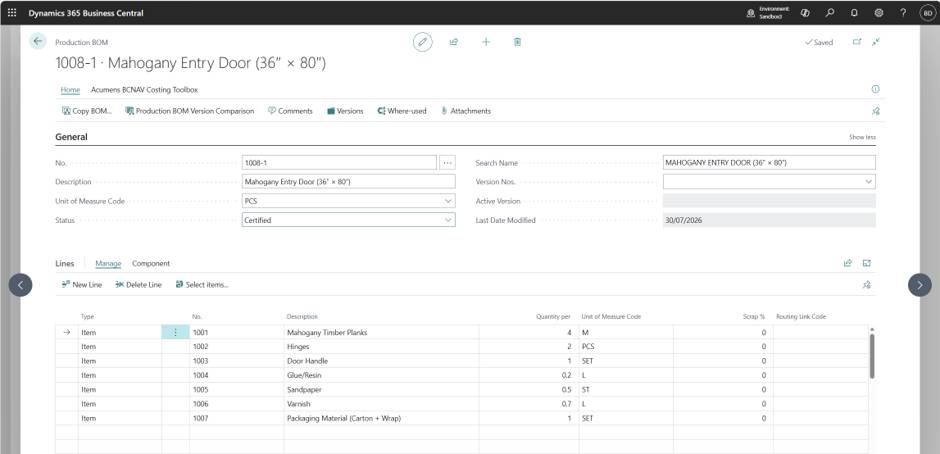
Task: Click the pin icon on action bar
Action: click(x=875, y=111)
